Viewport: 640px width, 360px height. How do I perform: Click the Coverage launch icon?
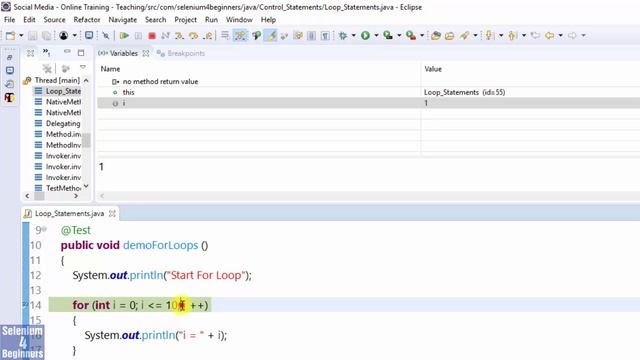click(x=388, y=36)
